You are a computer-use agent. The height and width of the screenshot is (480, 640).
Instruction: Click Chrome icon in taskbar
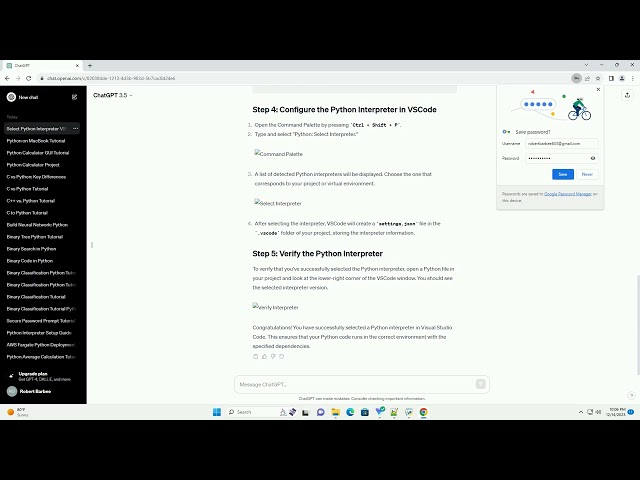(x=424, y=412)
